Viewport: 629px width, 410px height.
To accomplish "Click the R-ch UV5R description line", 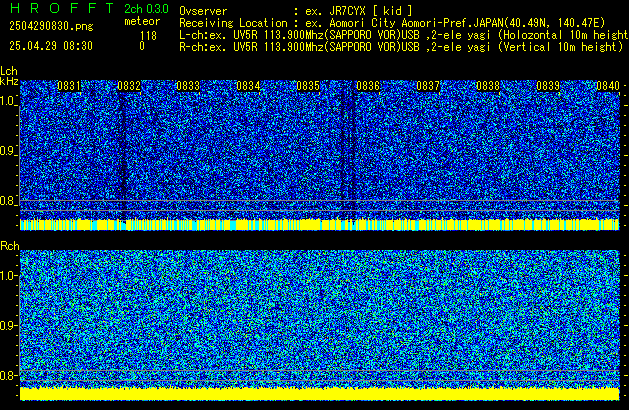I will pos(401,47).
